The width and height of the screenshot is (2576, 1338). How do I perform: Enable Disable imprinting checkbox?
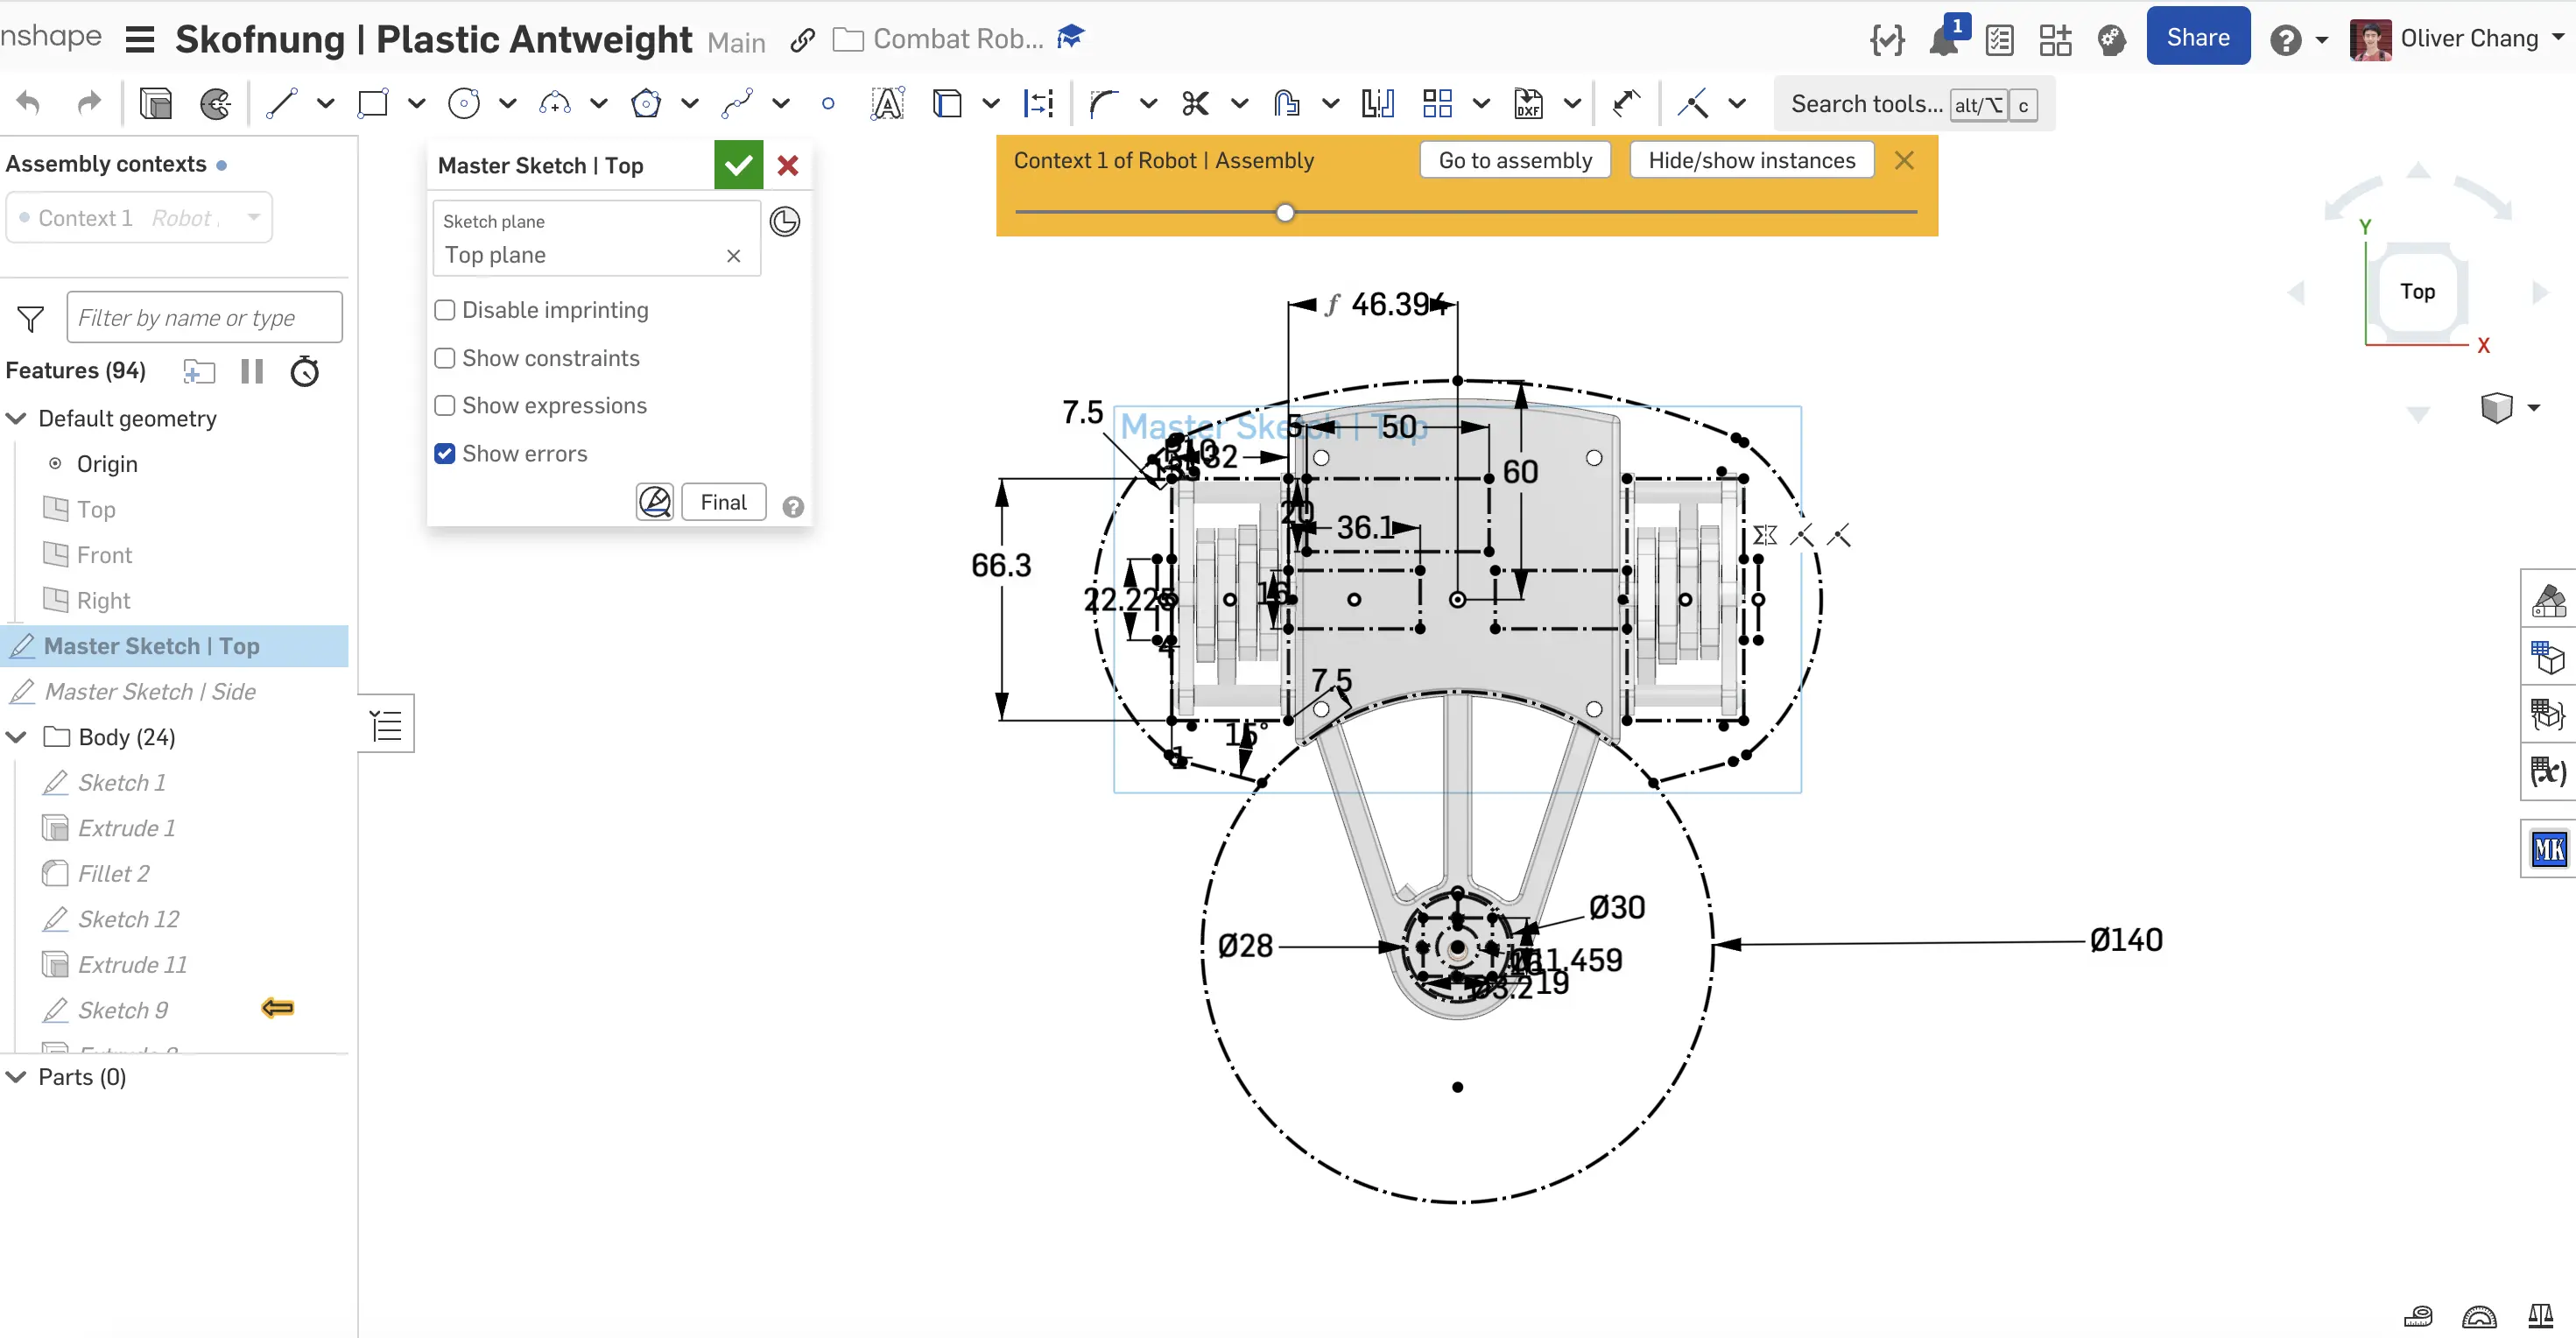tap(445, 310)
